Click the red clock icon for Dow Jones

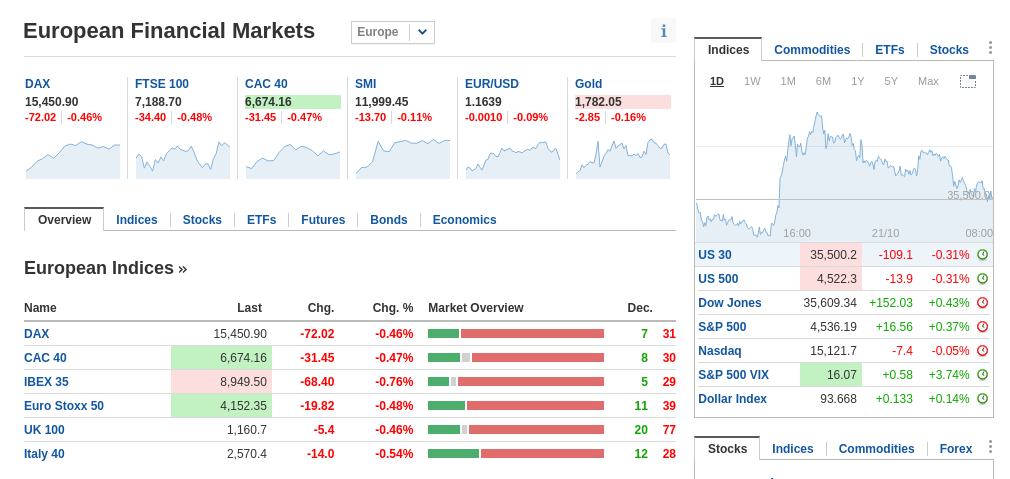tap(982, 303)
